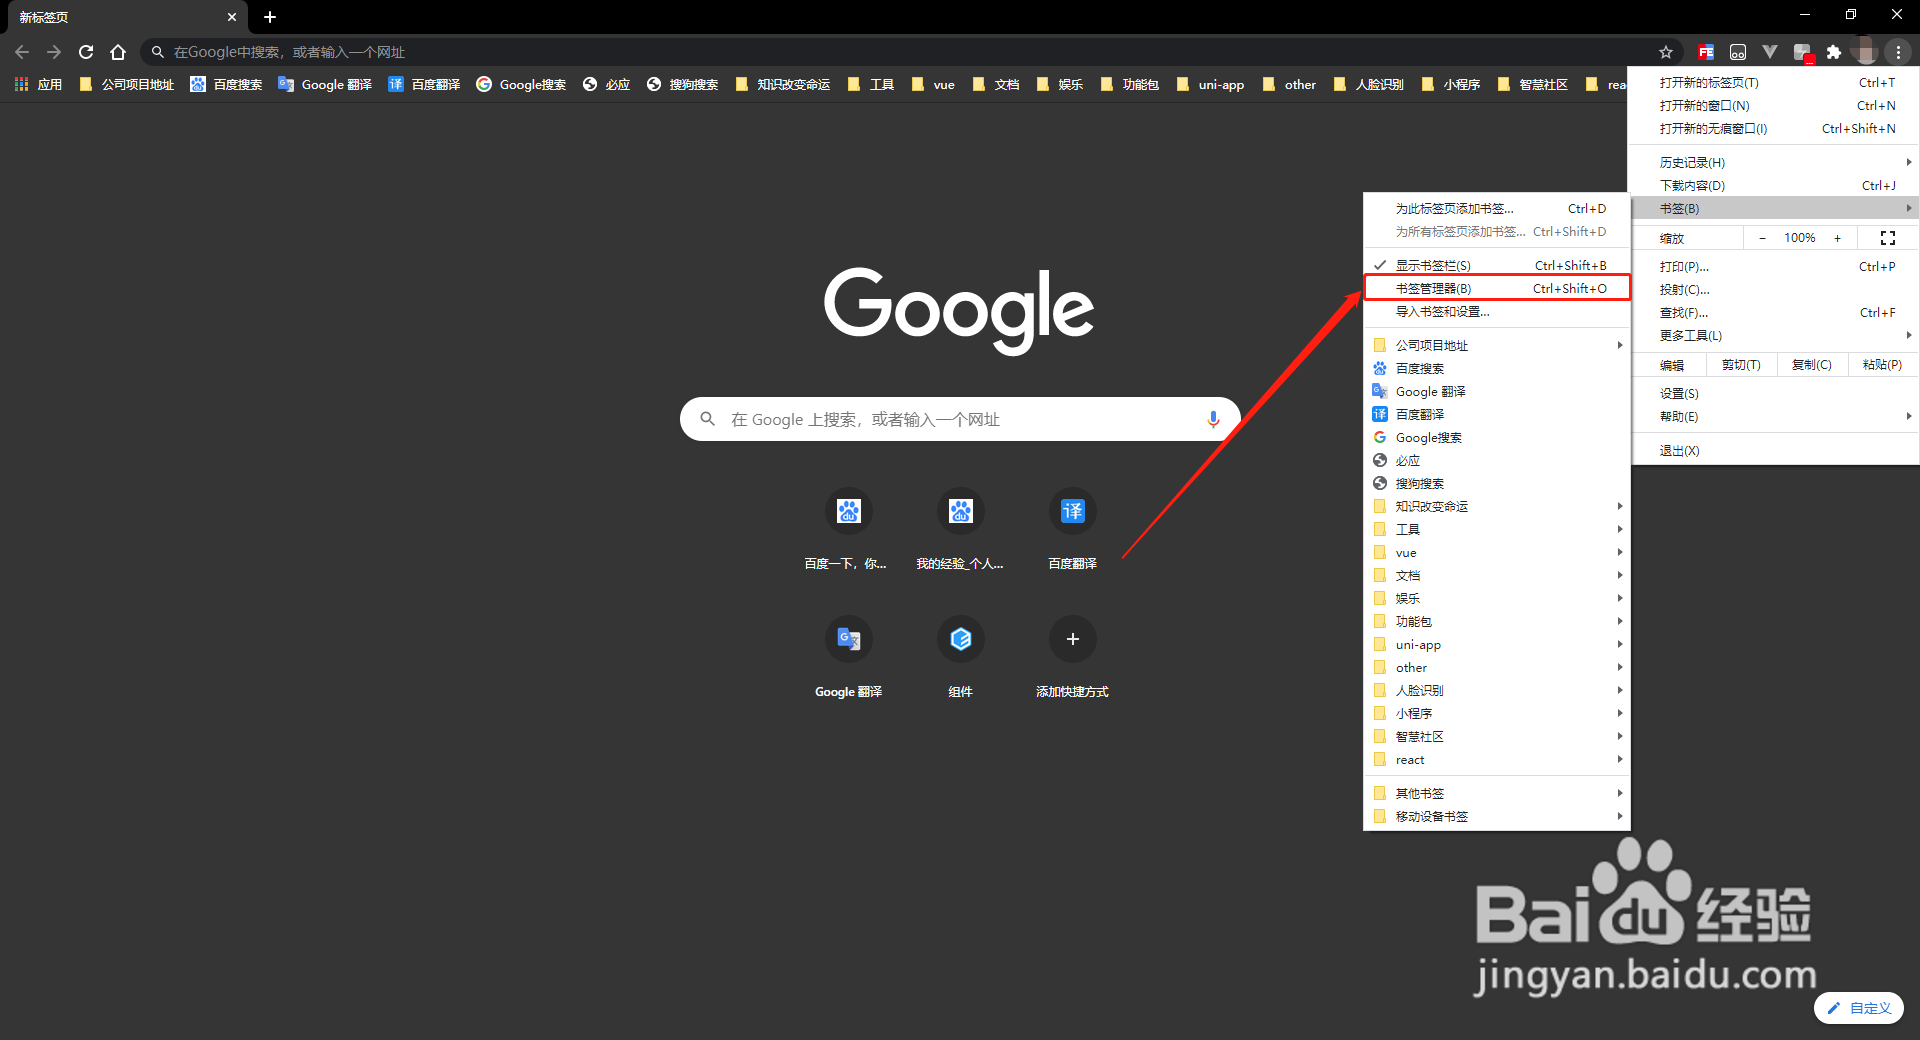The image size is (1920, 1040).
Task: Choose 投射 in Chrome menu
Action: [x=1775, y=289]
